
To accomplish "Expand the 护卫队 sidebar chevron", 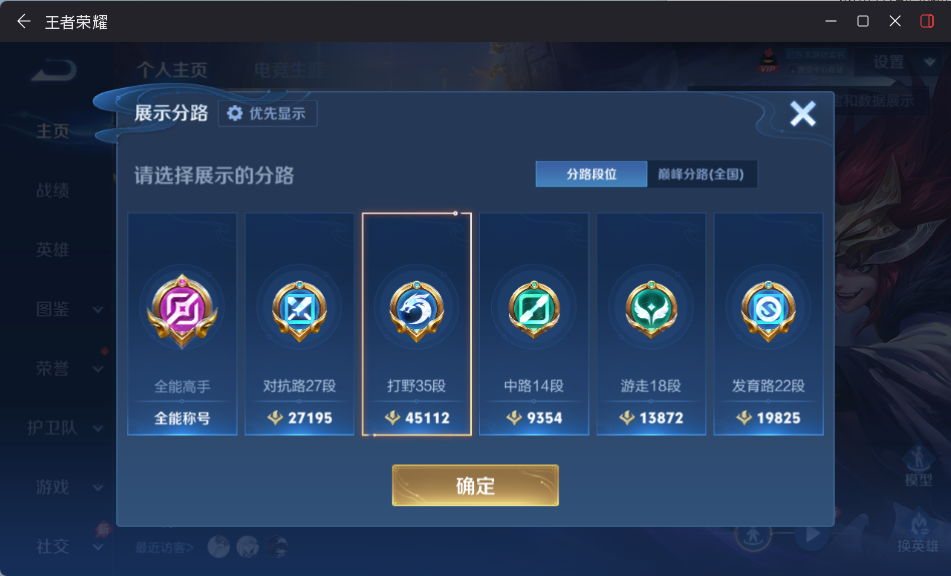I will point(98,429).
